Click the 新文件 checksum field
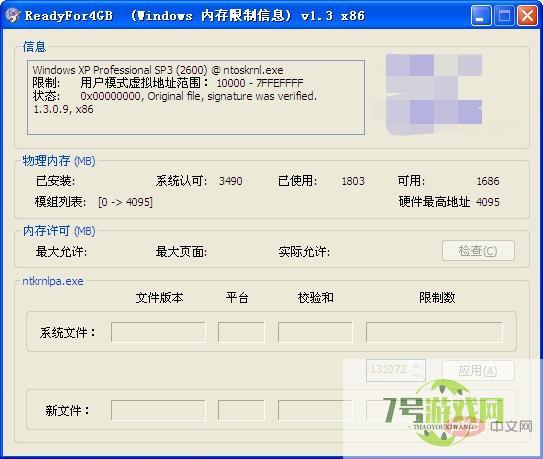This screenshot has height=459, width=543. point(315,410)
